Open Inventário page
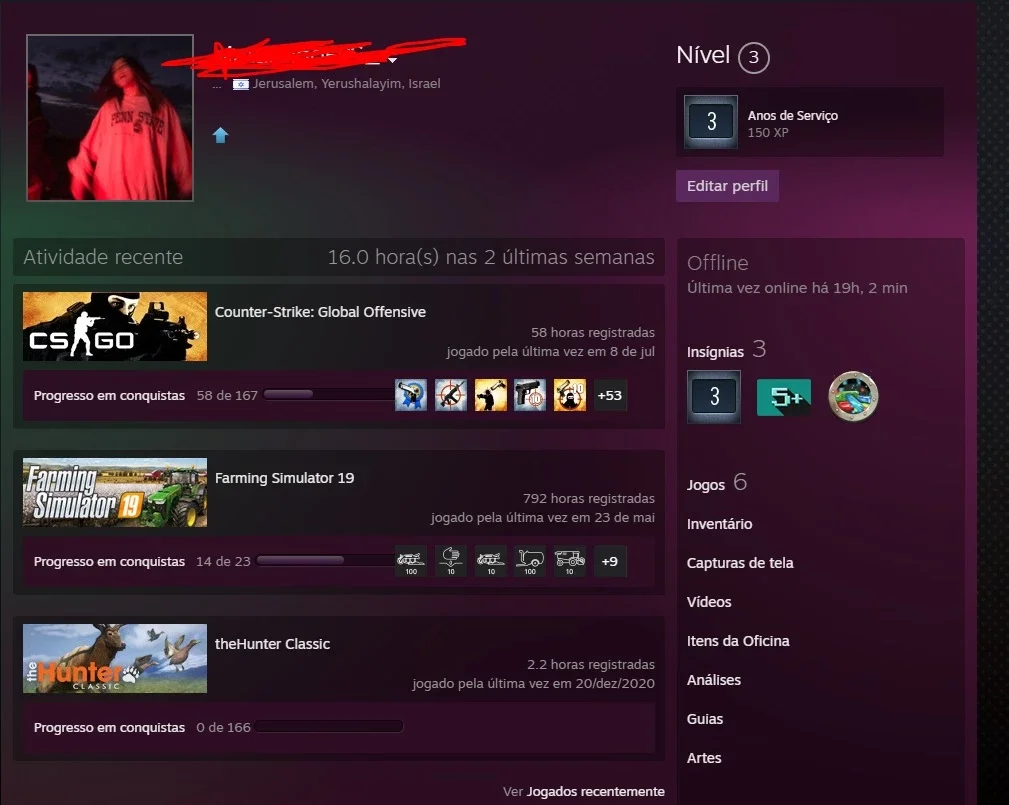The width and height of the screenshot is (1009, 805). coord(719,524)
